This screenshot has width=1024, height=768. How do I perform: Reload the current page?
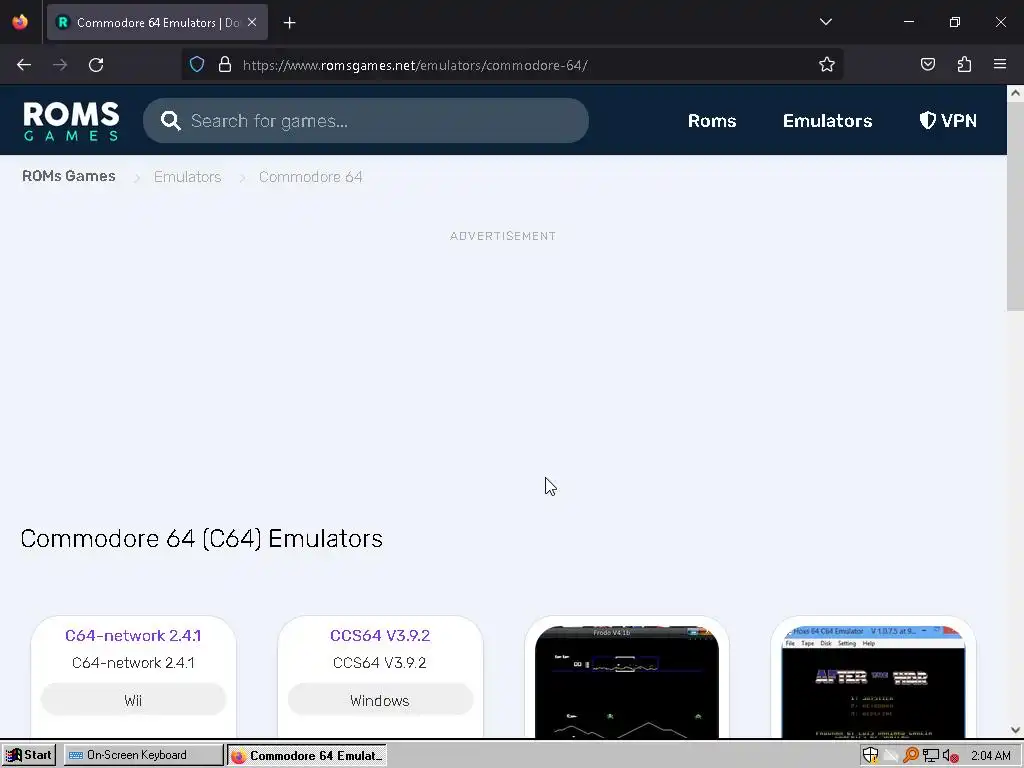(96, 65)
